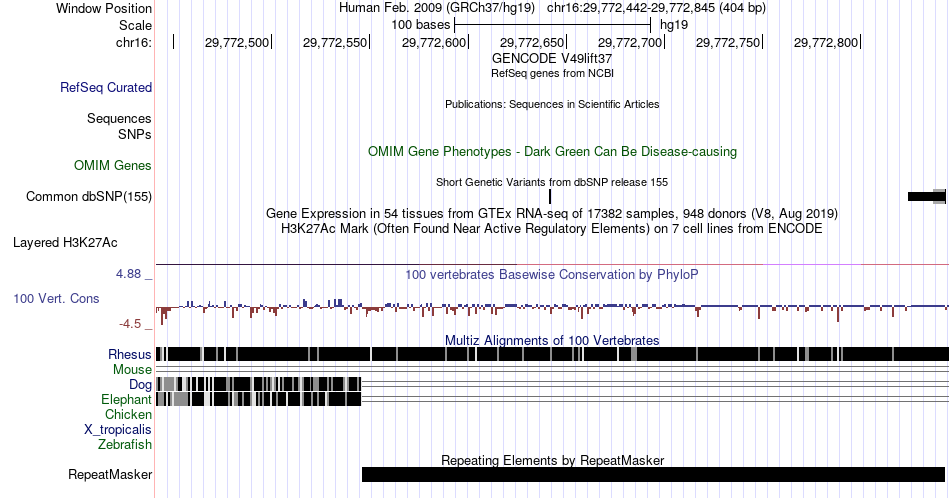
Task: Click the GTEx Gene Expression track title
Action: (552, 213)
